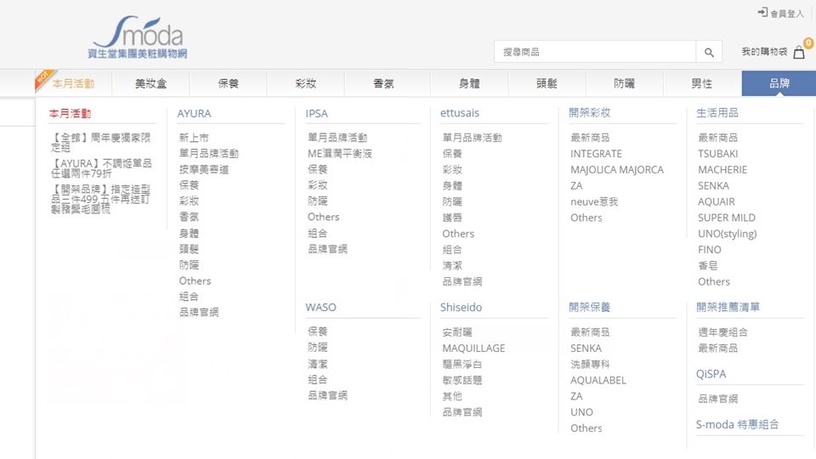Click 清潔 under WASO

[x=317, y=364]
